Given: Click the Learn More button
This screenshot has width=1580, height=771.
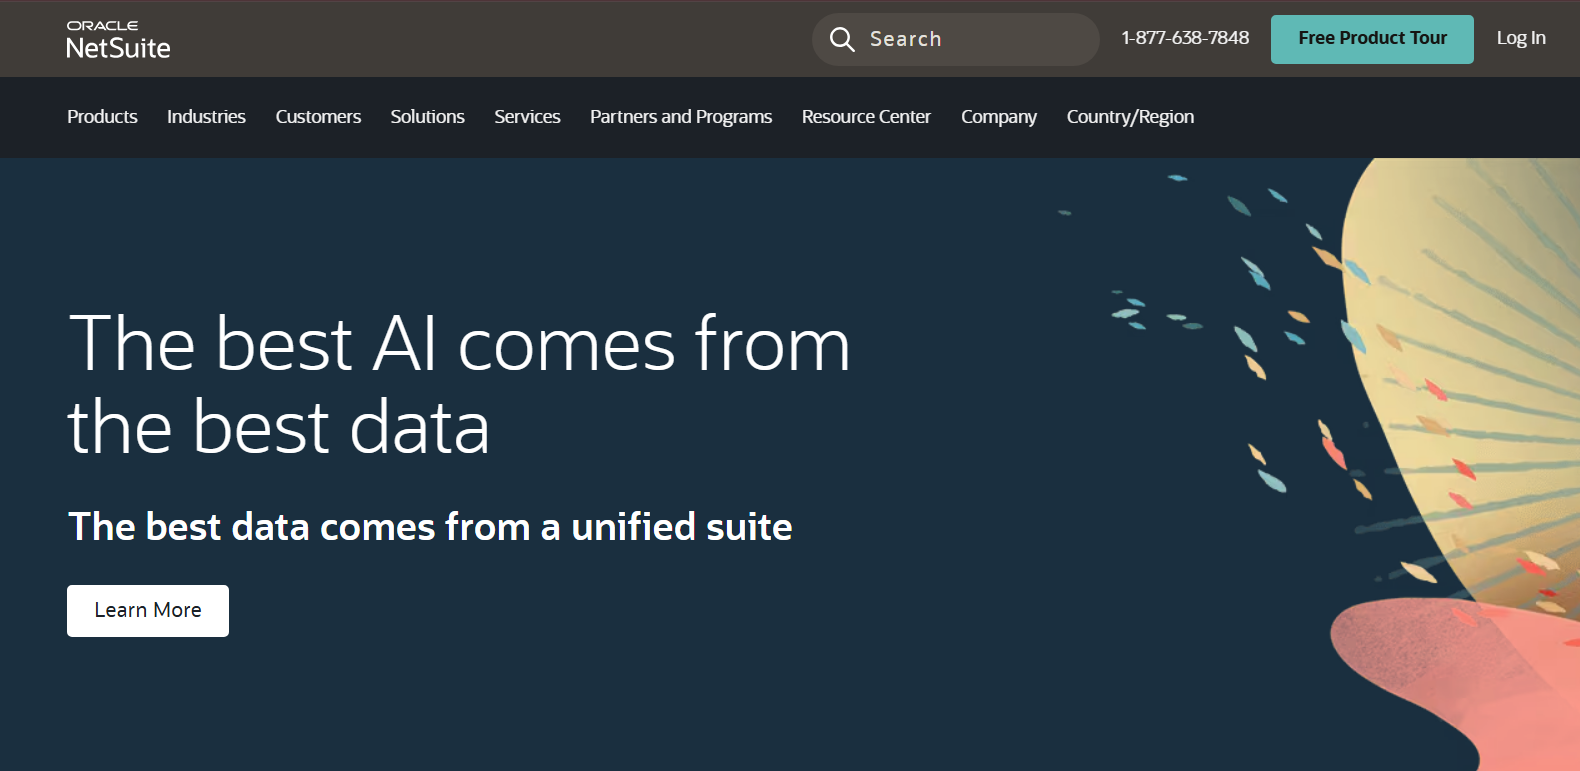Looking at the screenshot, I should [148, 611].
